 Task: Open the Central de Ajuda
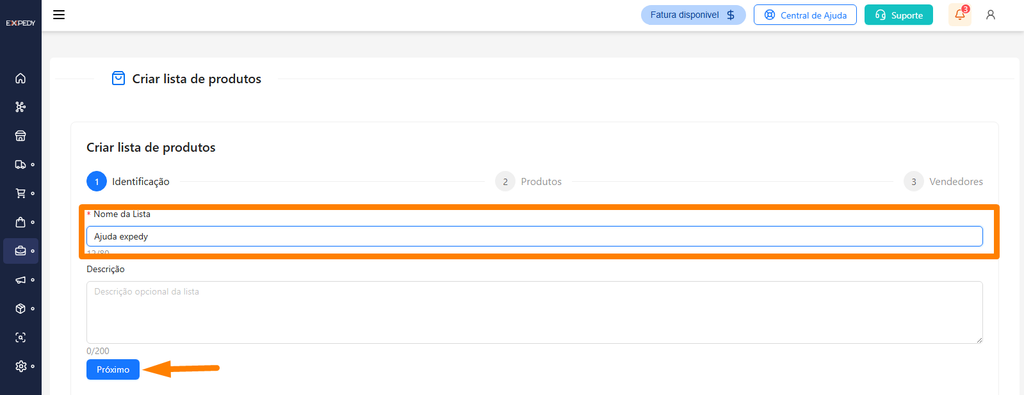pyautogui.click(x=805, y=14)
